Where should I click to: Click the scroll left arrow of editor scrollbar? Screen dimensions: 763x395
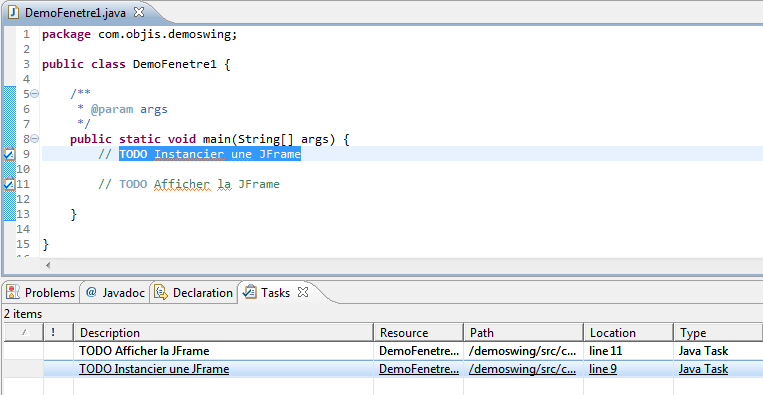pyautogui.click(x=48, y=265)
